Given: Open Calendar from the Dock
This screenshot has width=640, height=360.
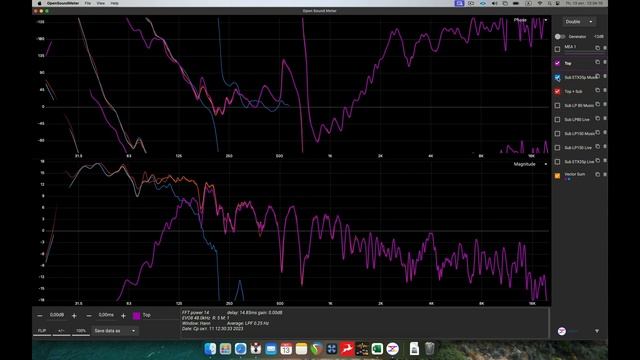Looking at the screenshot, I should [286, 349].
